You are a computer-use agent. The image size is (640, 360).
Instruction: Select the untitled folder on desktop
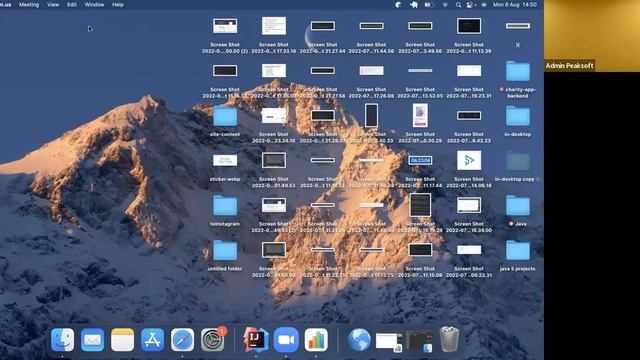pyautogui.click(x=225, y=250)
